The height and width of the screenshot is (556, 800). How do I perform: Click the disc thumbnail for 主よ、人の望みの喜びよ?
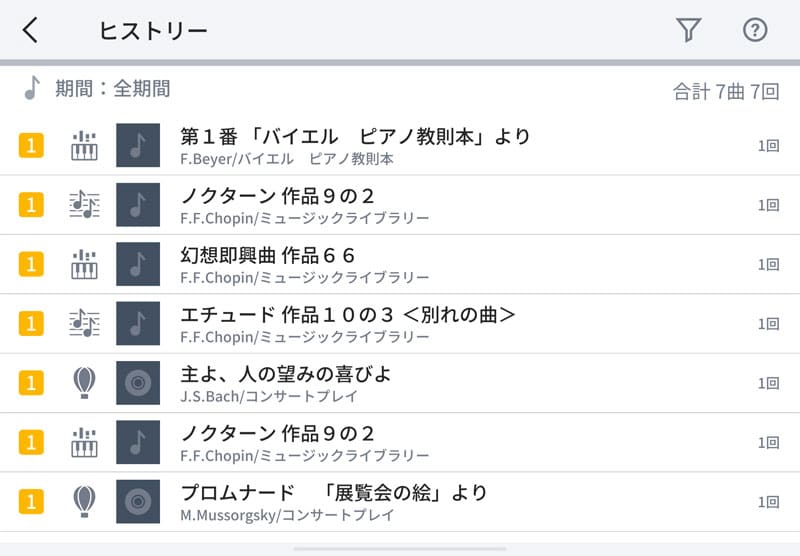click(x=138, y=383)
